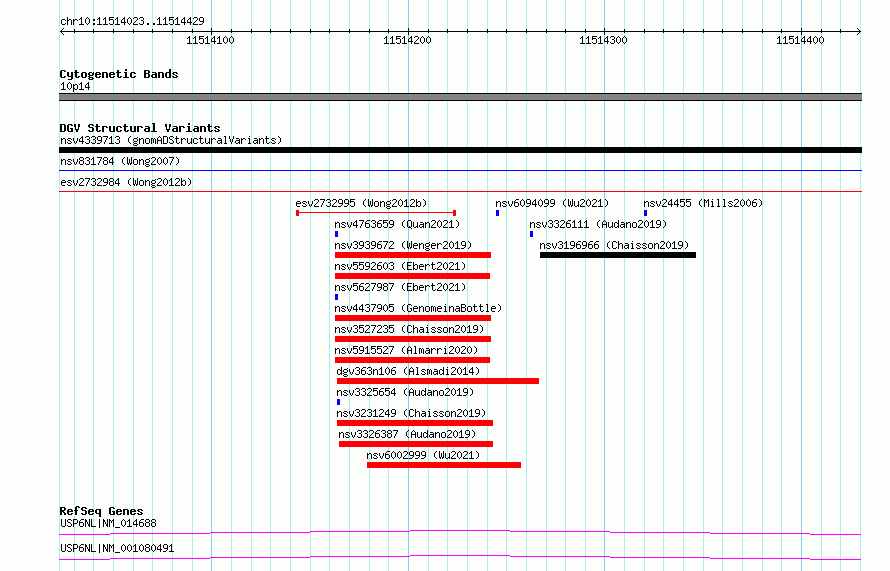The height and width of the screenshot is (571, 890).
Task: Select the red bar under nsv5915527
Action: [x=412, y=360]
